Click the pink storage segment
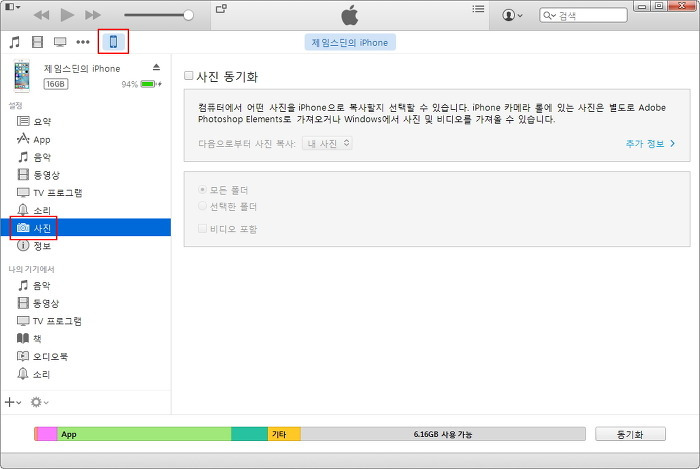The height and width of the screenshot is (469, 700). [47, 434]
